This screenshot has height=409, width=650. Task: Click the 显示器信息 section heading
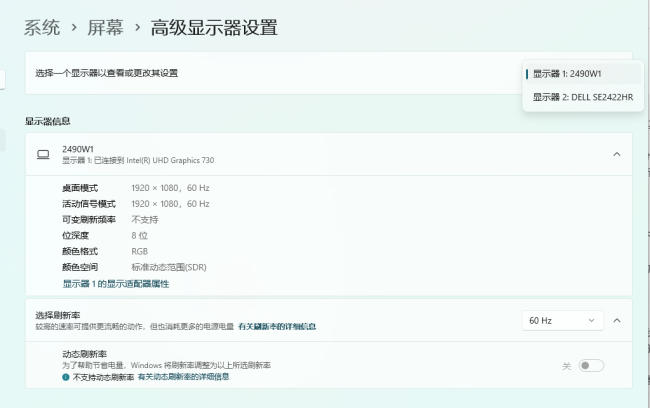(48, 121)
